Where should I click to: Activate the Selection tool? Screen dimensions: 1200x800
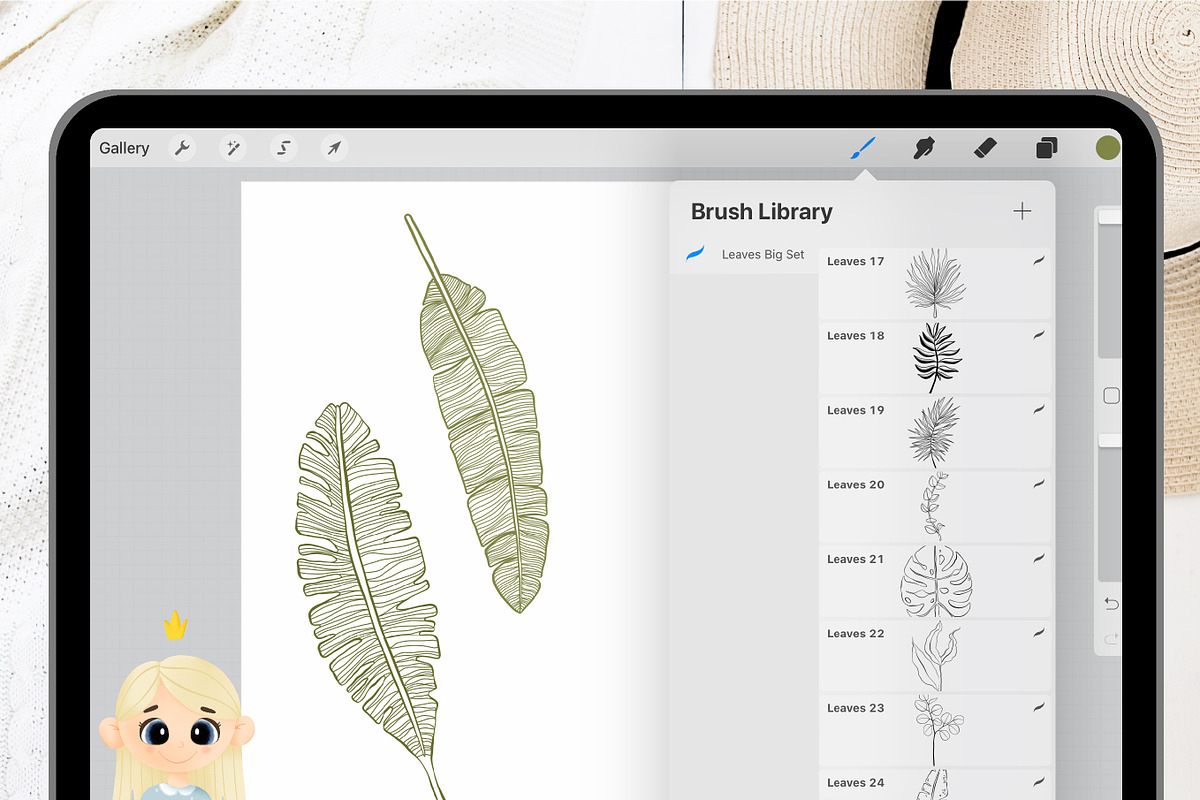coord(284,148)
